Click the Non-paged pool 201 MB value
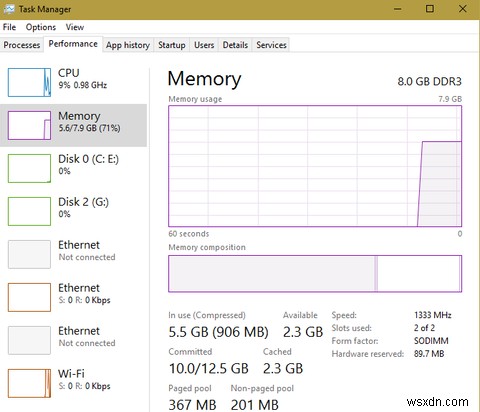 (x=255, y=405)
